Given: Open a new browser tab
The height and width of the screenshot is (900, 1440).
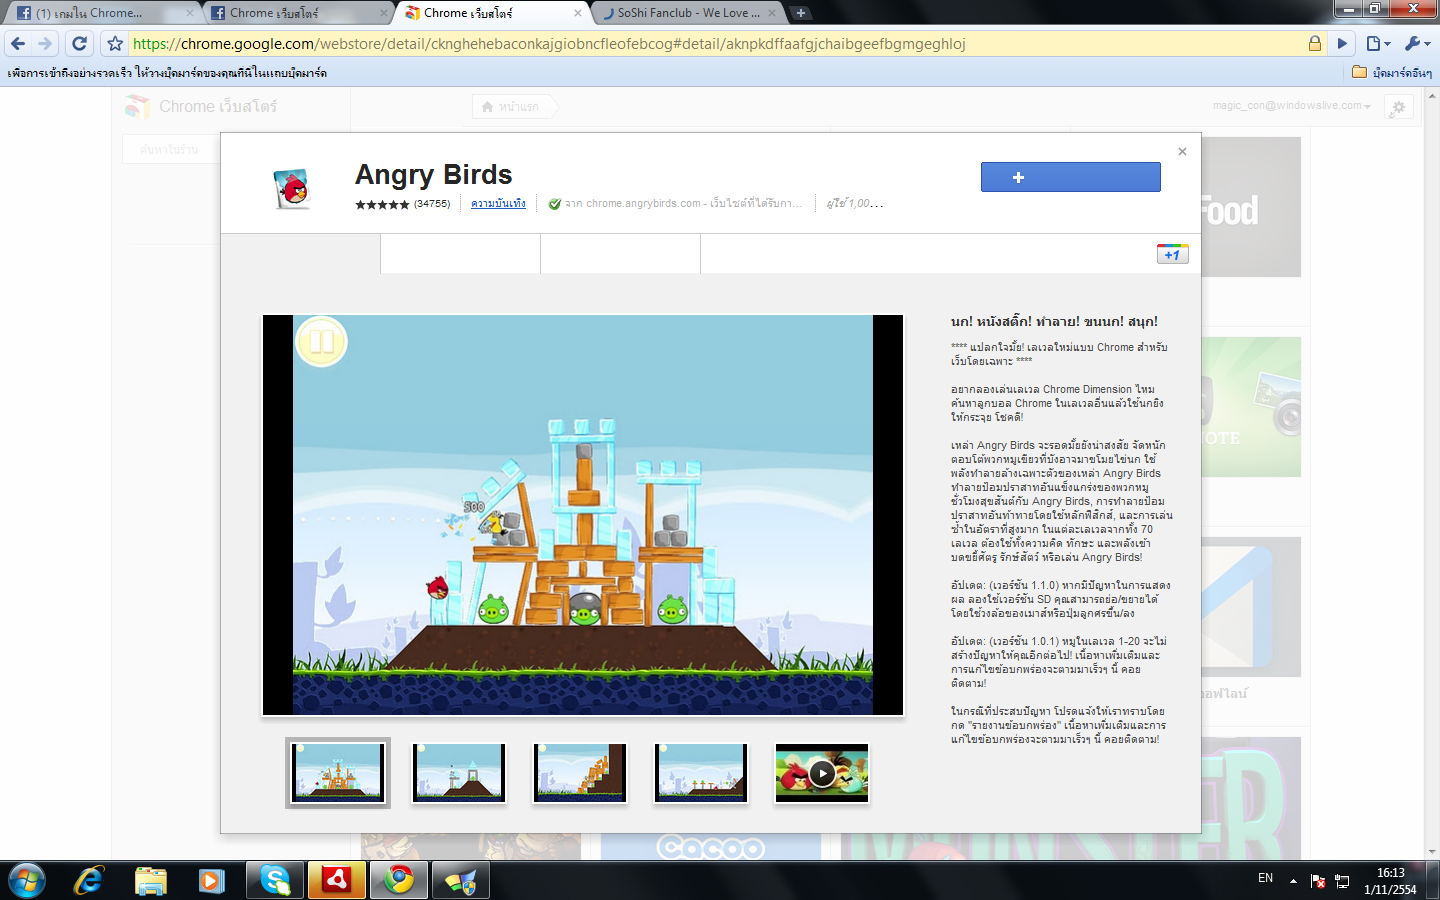Looking at the screenshot, I should [x=801, y=13].
